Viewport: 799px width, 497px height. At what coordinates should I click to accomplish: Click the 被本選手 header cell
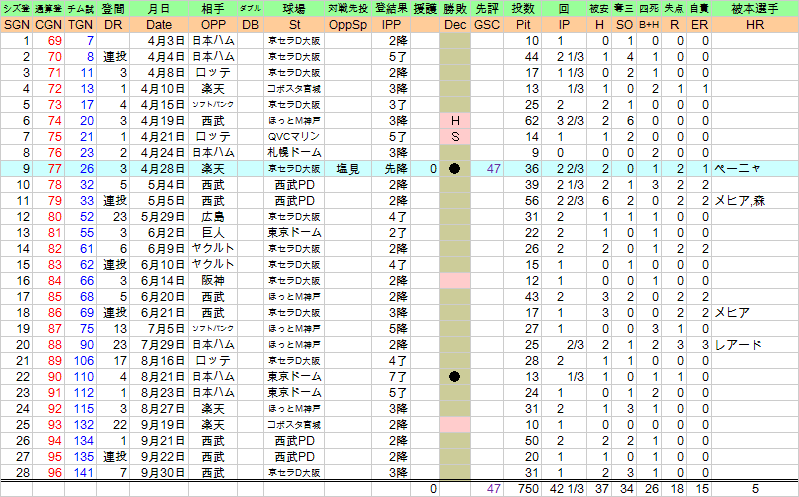coord(755,9)
